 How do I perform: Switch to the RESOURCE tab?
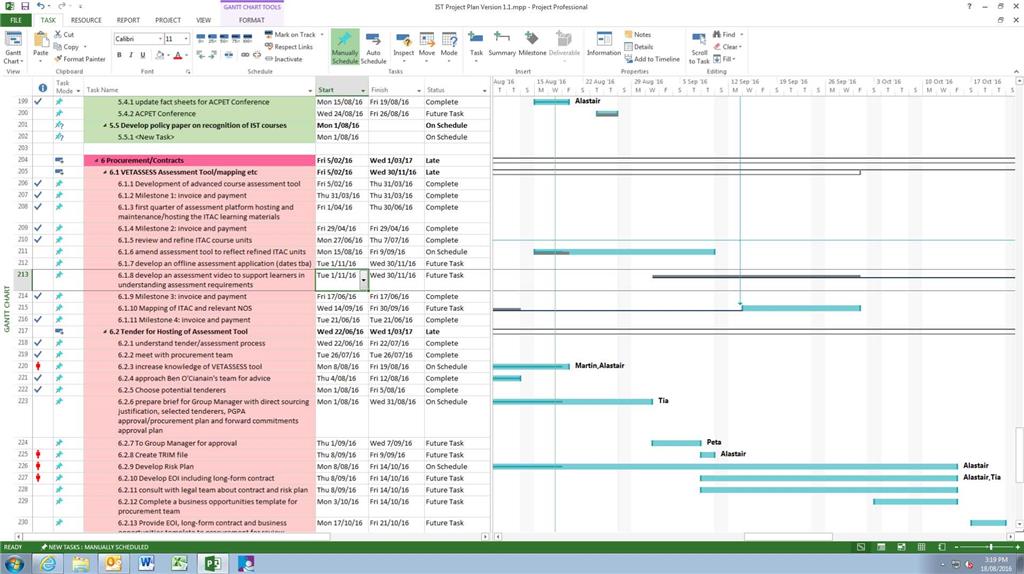(x=86, y=20)
